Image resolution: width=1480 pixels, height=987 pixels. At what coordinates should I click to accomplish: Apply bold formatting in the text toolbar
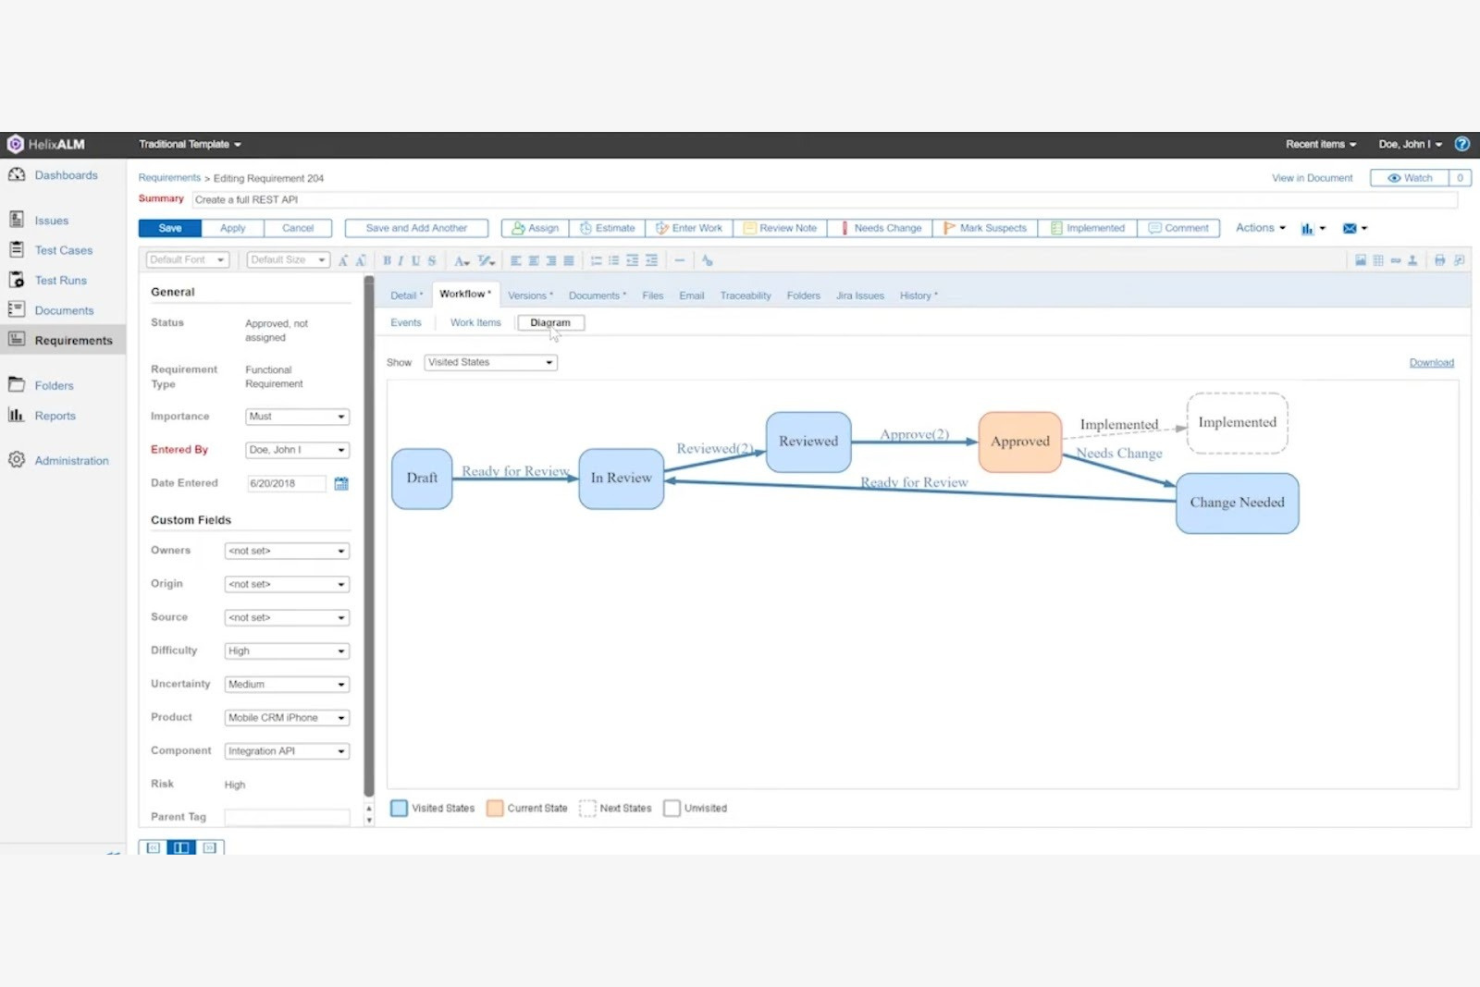pos(386,260)
